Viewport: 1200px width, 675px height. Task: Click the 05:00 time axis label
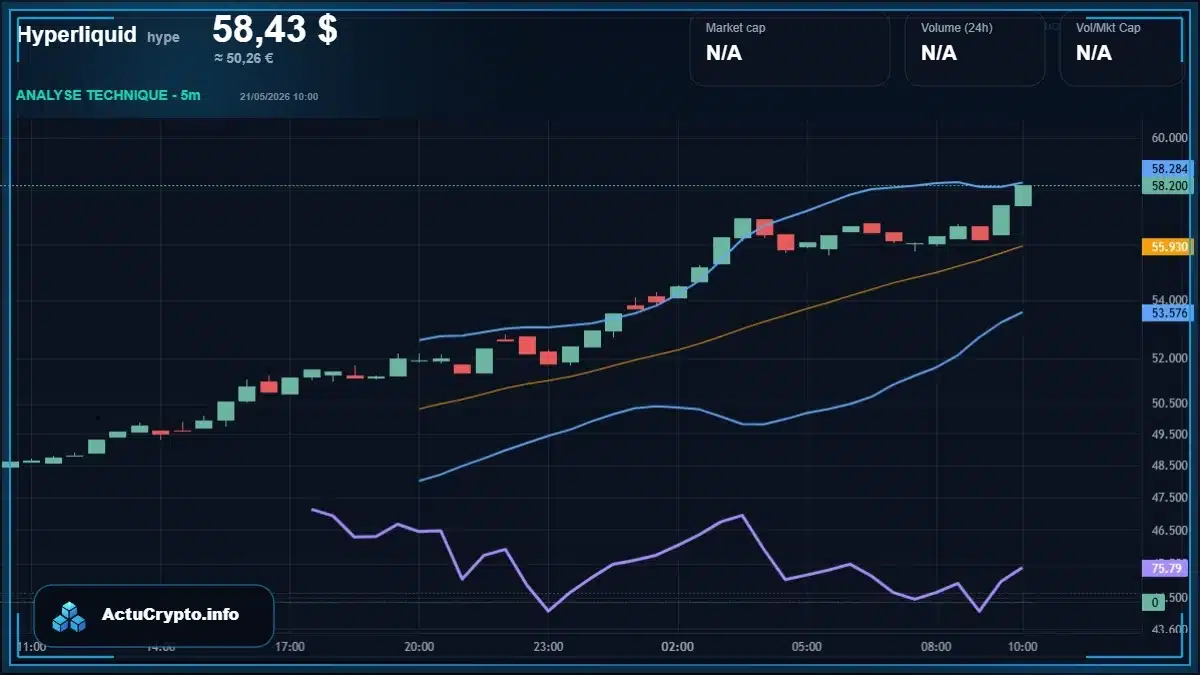[807, 647]
